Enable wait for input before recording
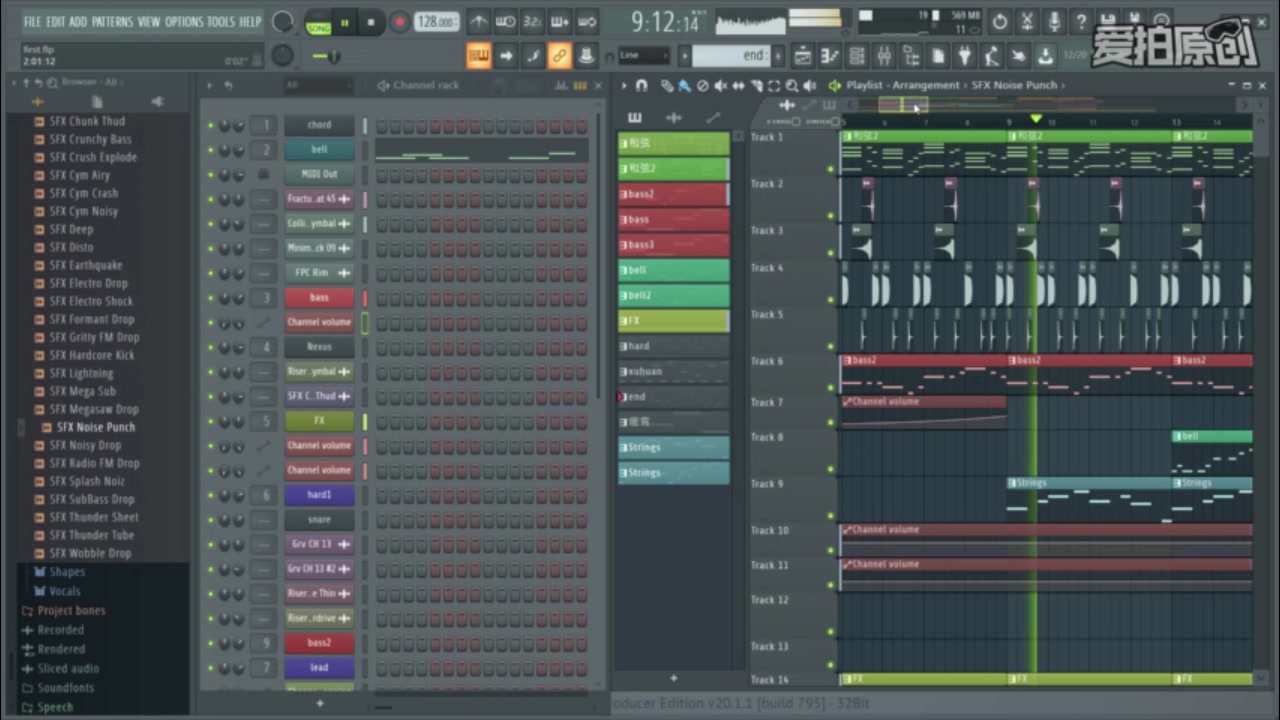This screenshot has height=720, width=1280. 506,21
